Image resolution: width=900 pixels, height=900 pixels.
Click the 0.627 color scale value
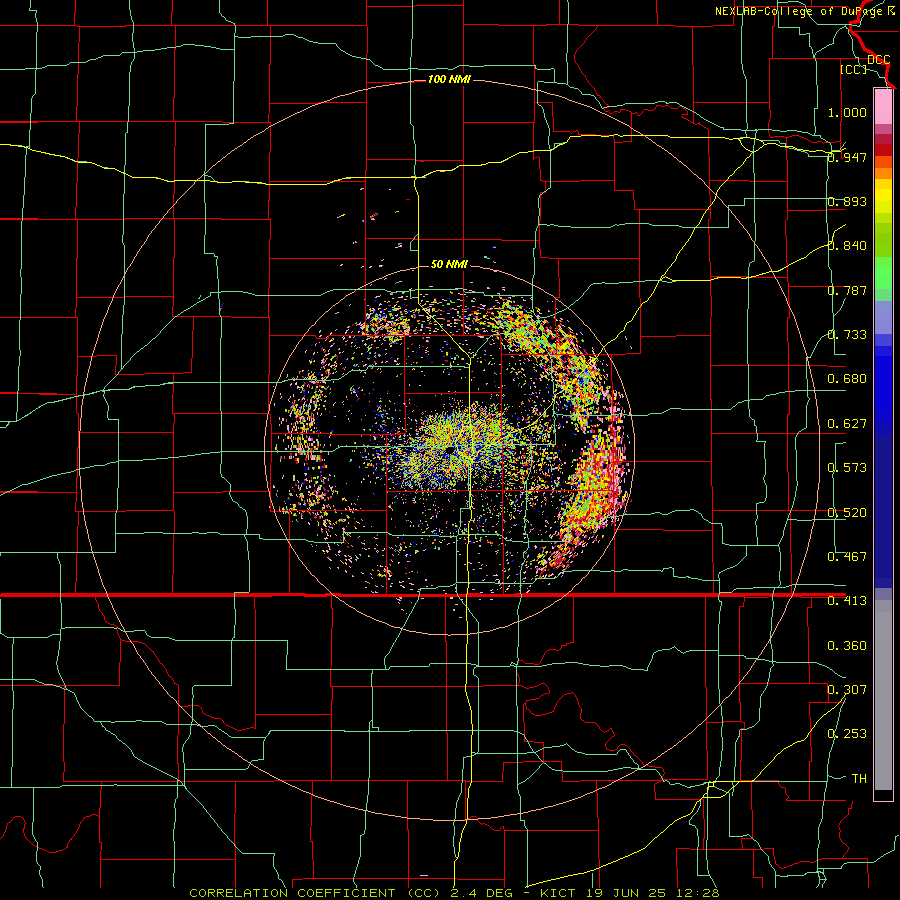pos(847,424)
